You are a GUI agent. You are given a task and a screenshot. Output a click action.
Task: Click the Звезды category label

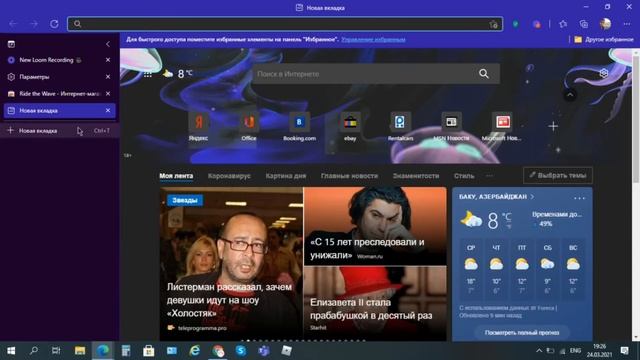pos(185,200)
